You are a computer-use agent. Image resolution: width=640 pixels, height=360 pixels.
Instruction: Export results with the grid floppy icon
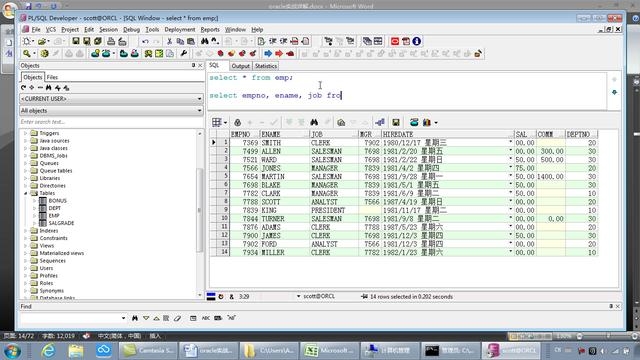[396, 122]
